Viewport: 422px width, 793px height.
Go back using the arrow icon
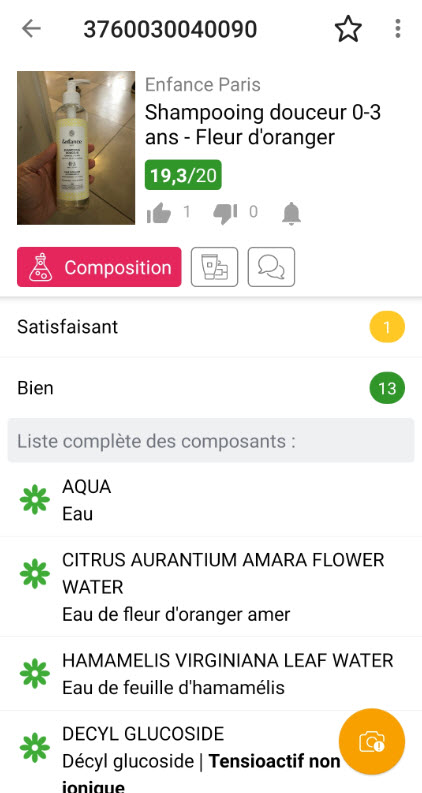pyautogui.click(x=31, y=29)
